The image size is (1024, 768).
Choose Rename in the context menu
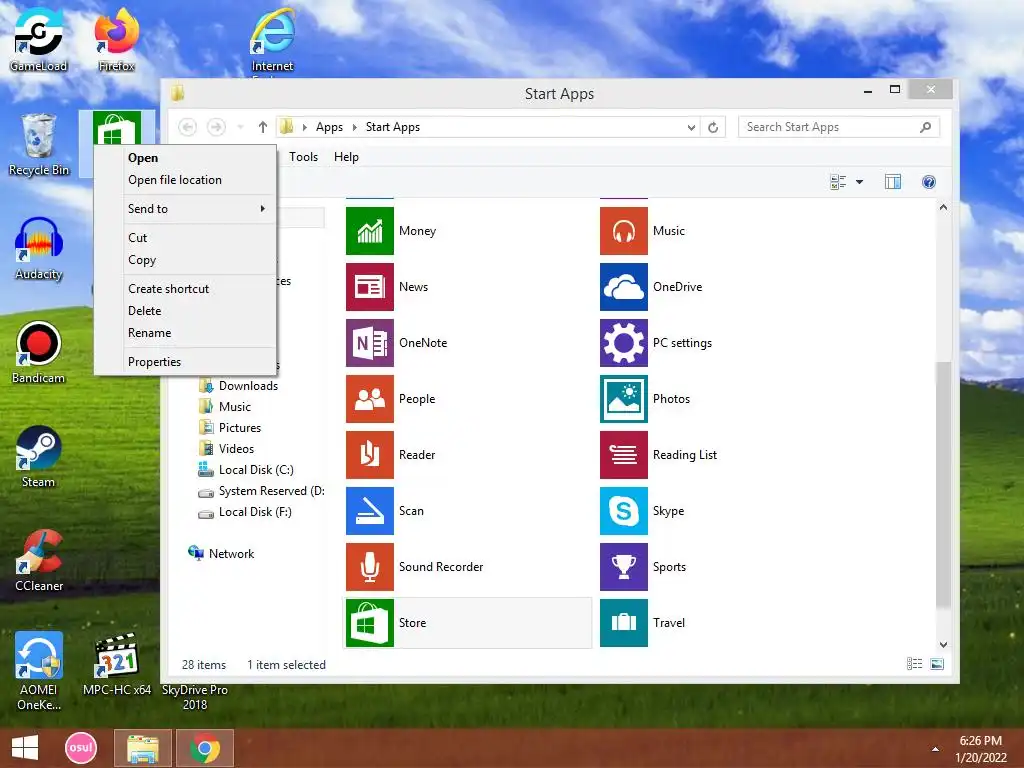(x=150, y=333)
